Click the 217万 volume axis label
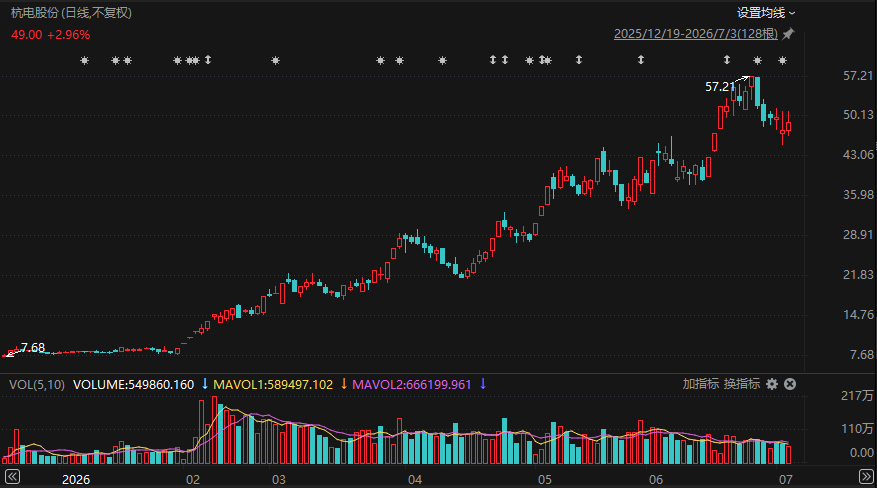Image resolution: width=877 pixels, height=488 pixels. (857, 396)
